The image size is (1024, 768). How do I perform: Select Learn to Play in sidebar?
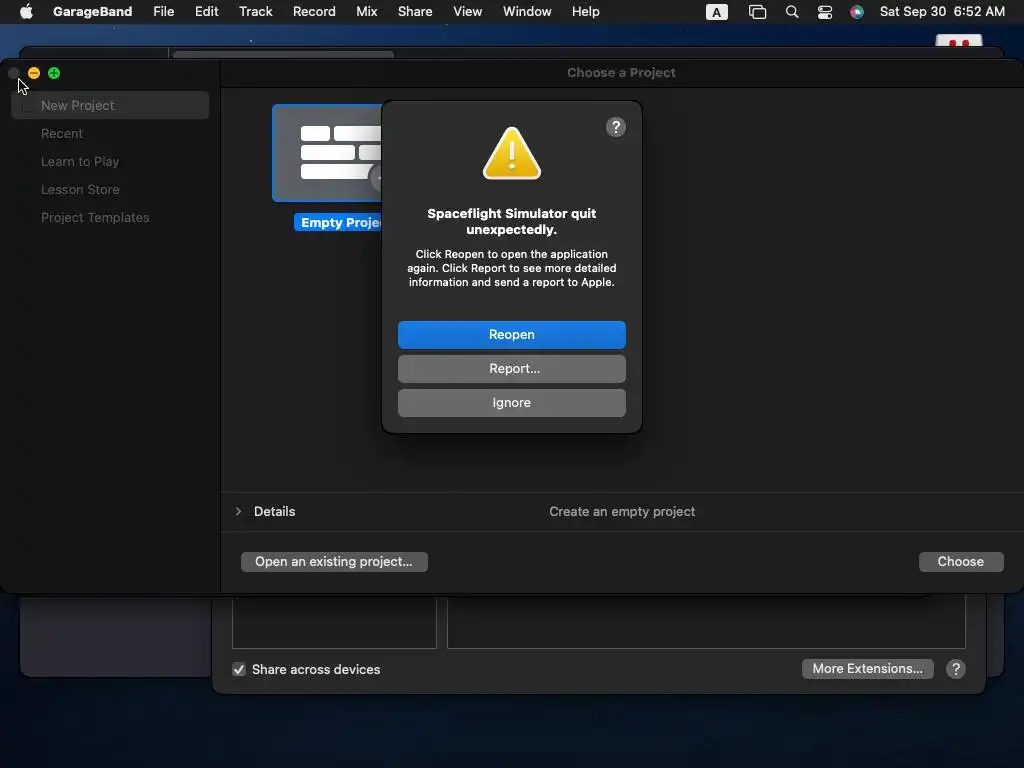[x=80, y=161]
